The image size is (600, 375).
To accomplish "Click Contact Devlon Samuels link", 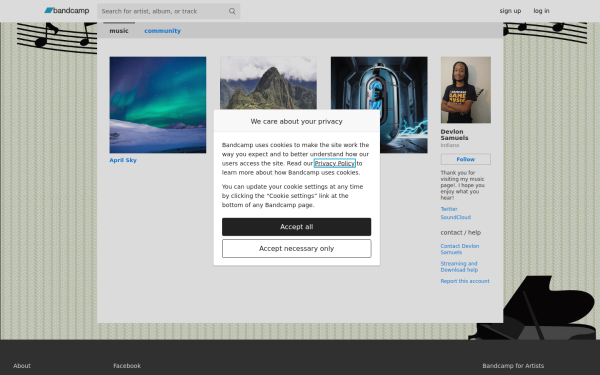I will tap(460, 249).
